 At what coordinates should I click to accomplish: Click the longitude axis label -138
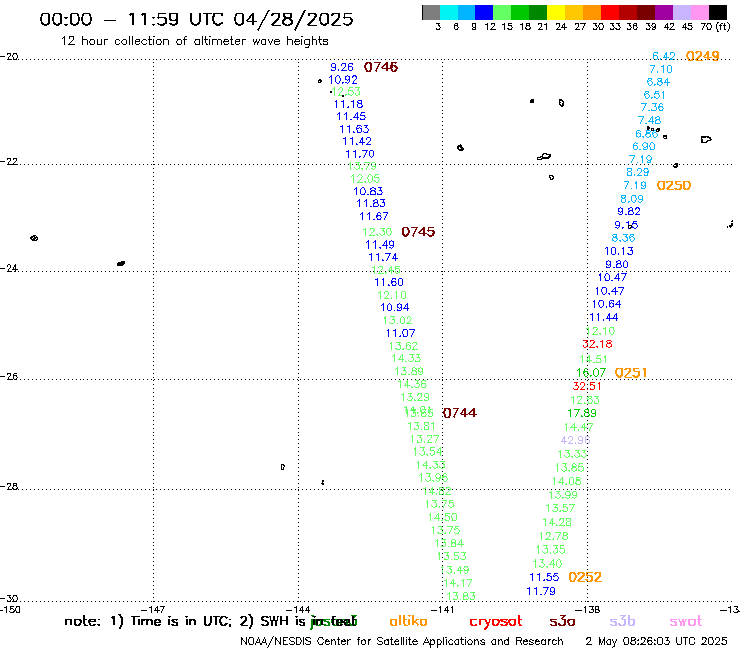click(x=588, y=610)
